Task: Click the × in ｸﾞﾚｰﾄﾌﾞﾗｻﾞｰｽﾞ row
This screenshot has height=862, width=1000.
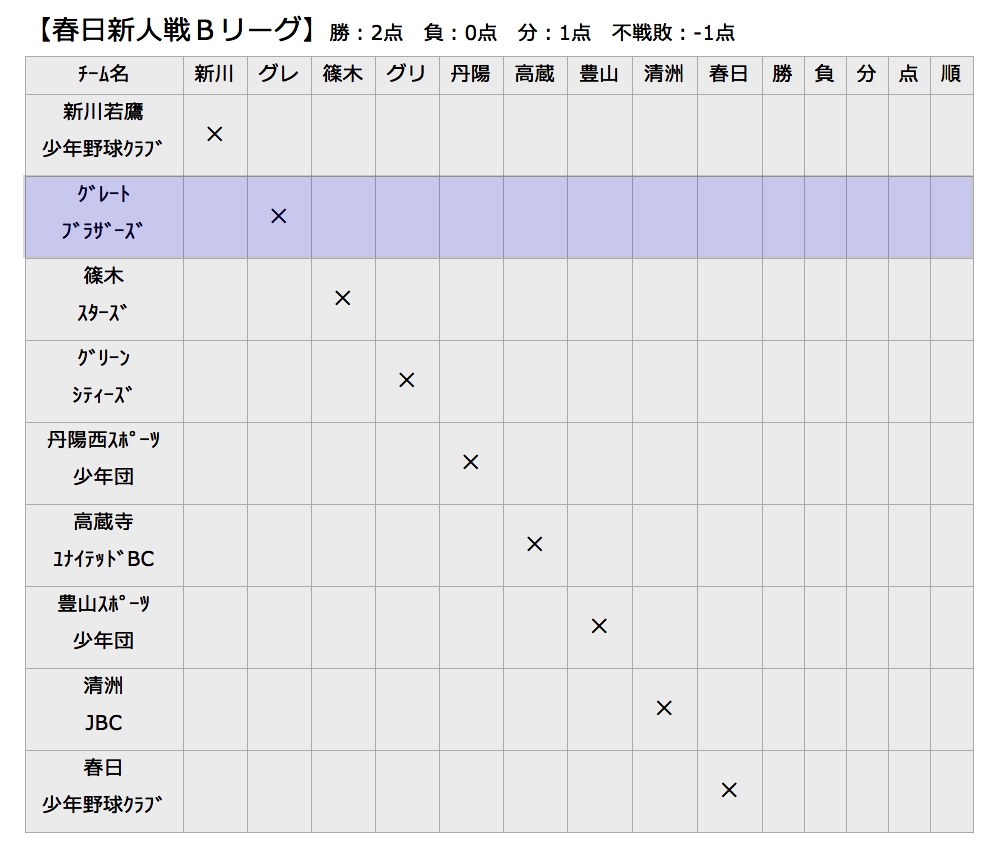Action: coord(279,216)
